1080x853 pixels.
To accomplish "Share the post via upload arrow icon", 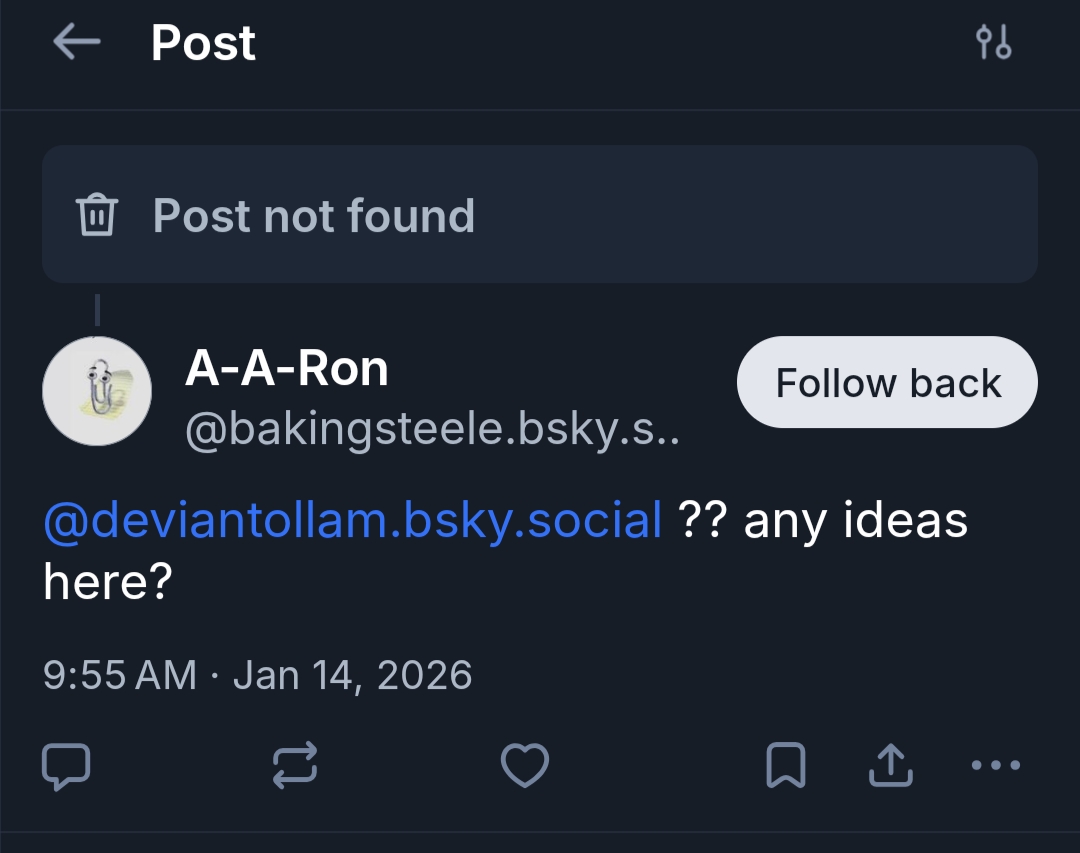I will point(889,766).
